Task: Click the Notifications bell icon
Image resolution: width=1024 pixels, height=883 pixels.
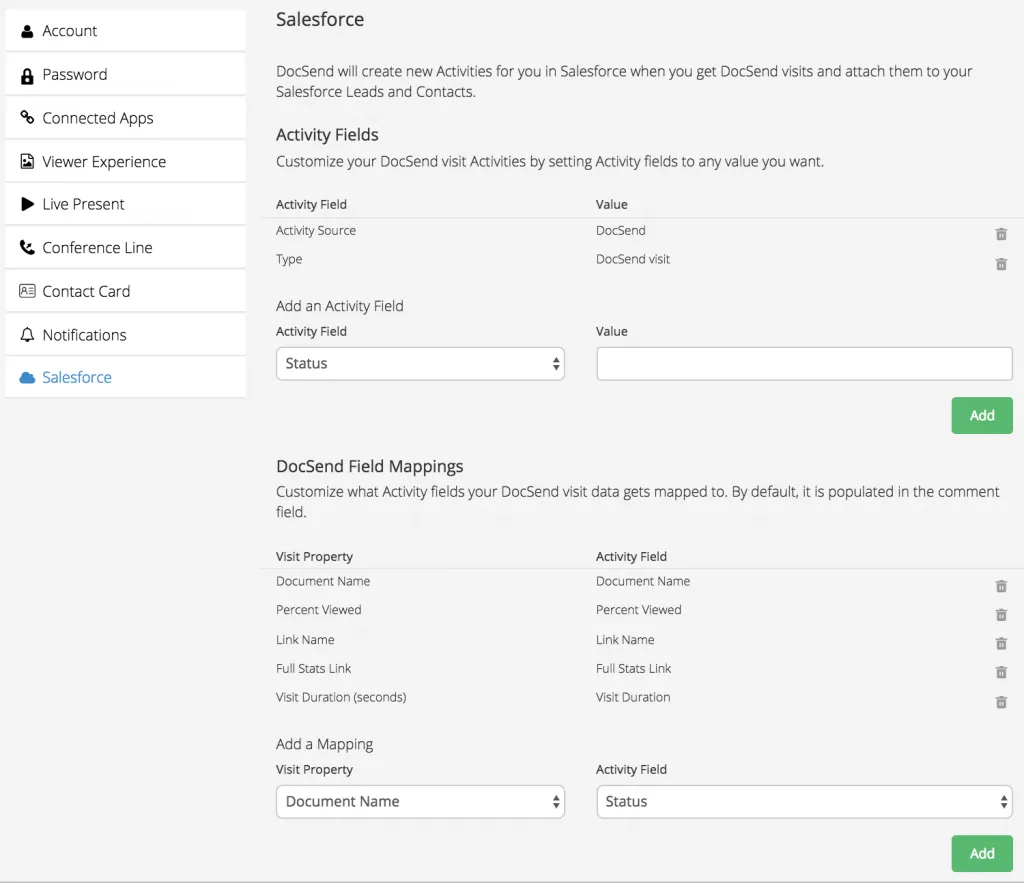Action: click(x=27, y=334)
